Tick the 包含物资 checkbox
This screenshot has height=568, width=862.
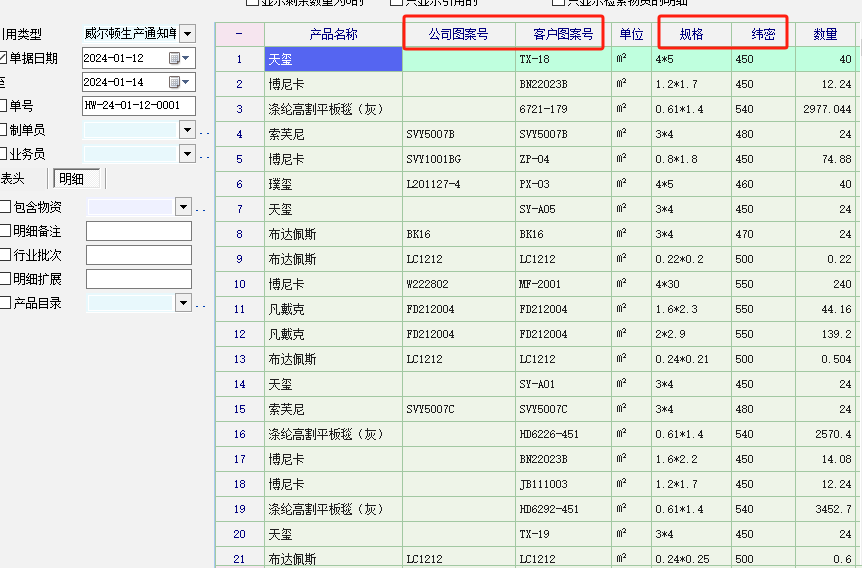pos(5,207)
